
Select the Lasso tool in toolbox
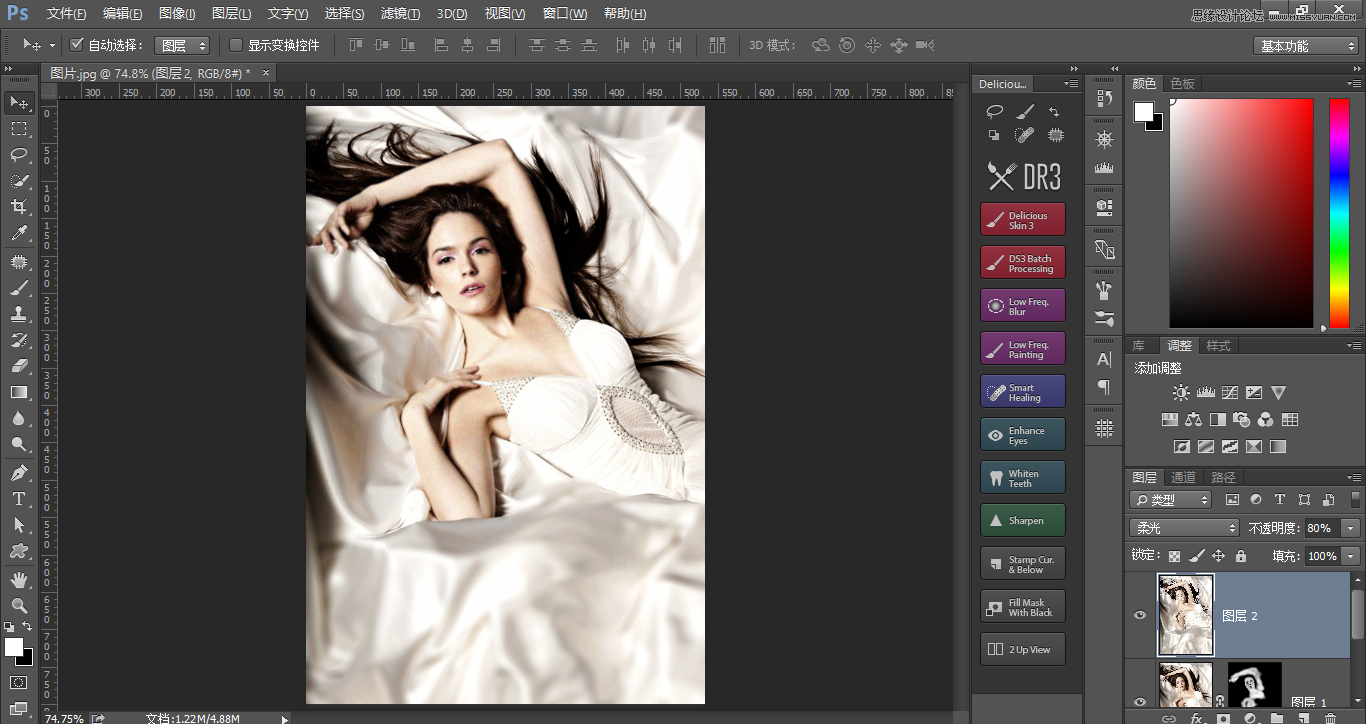[x=19, y=155]
